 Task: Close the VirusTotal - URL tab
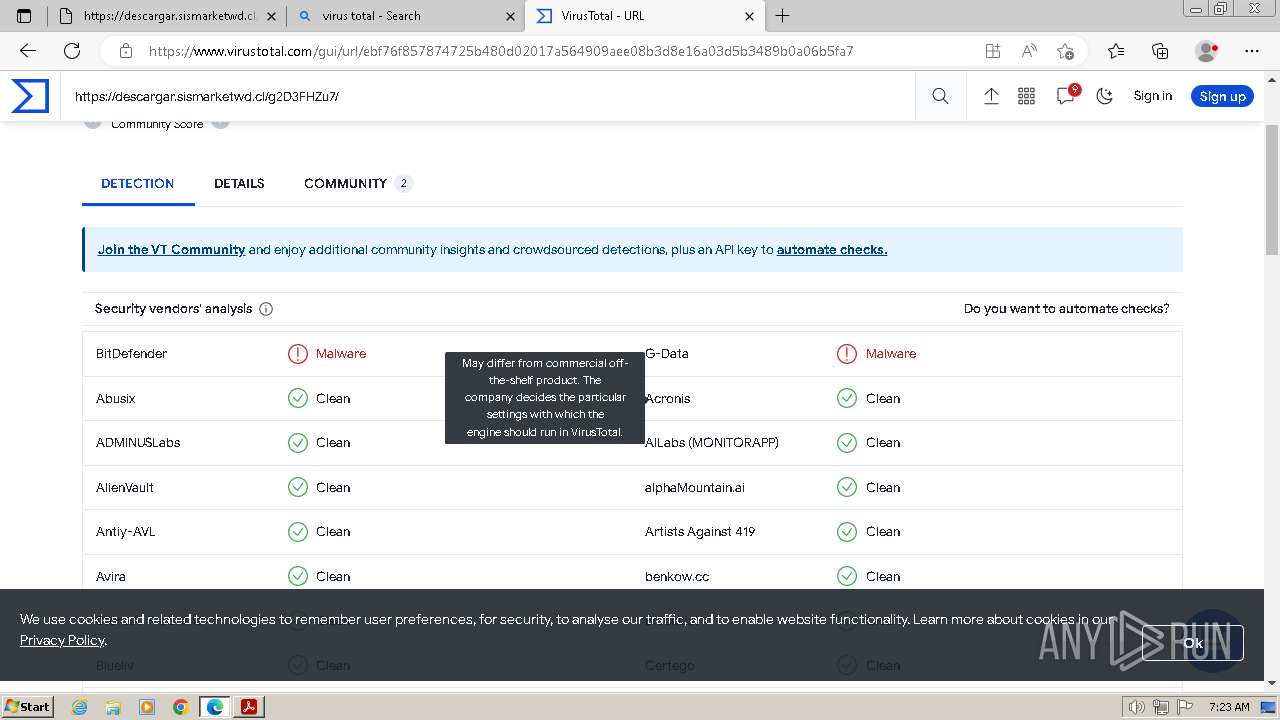(750, 16)
